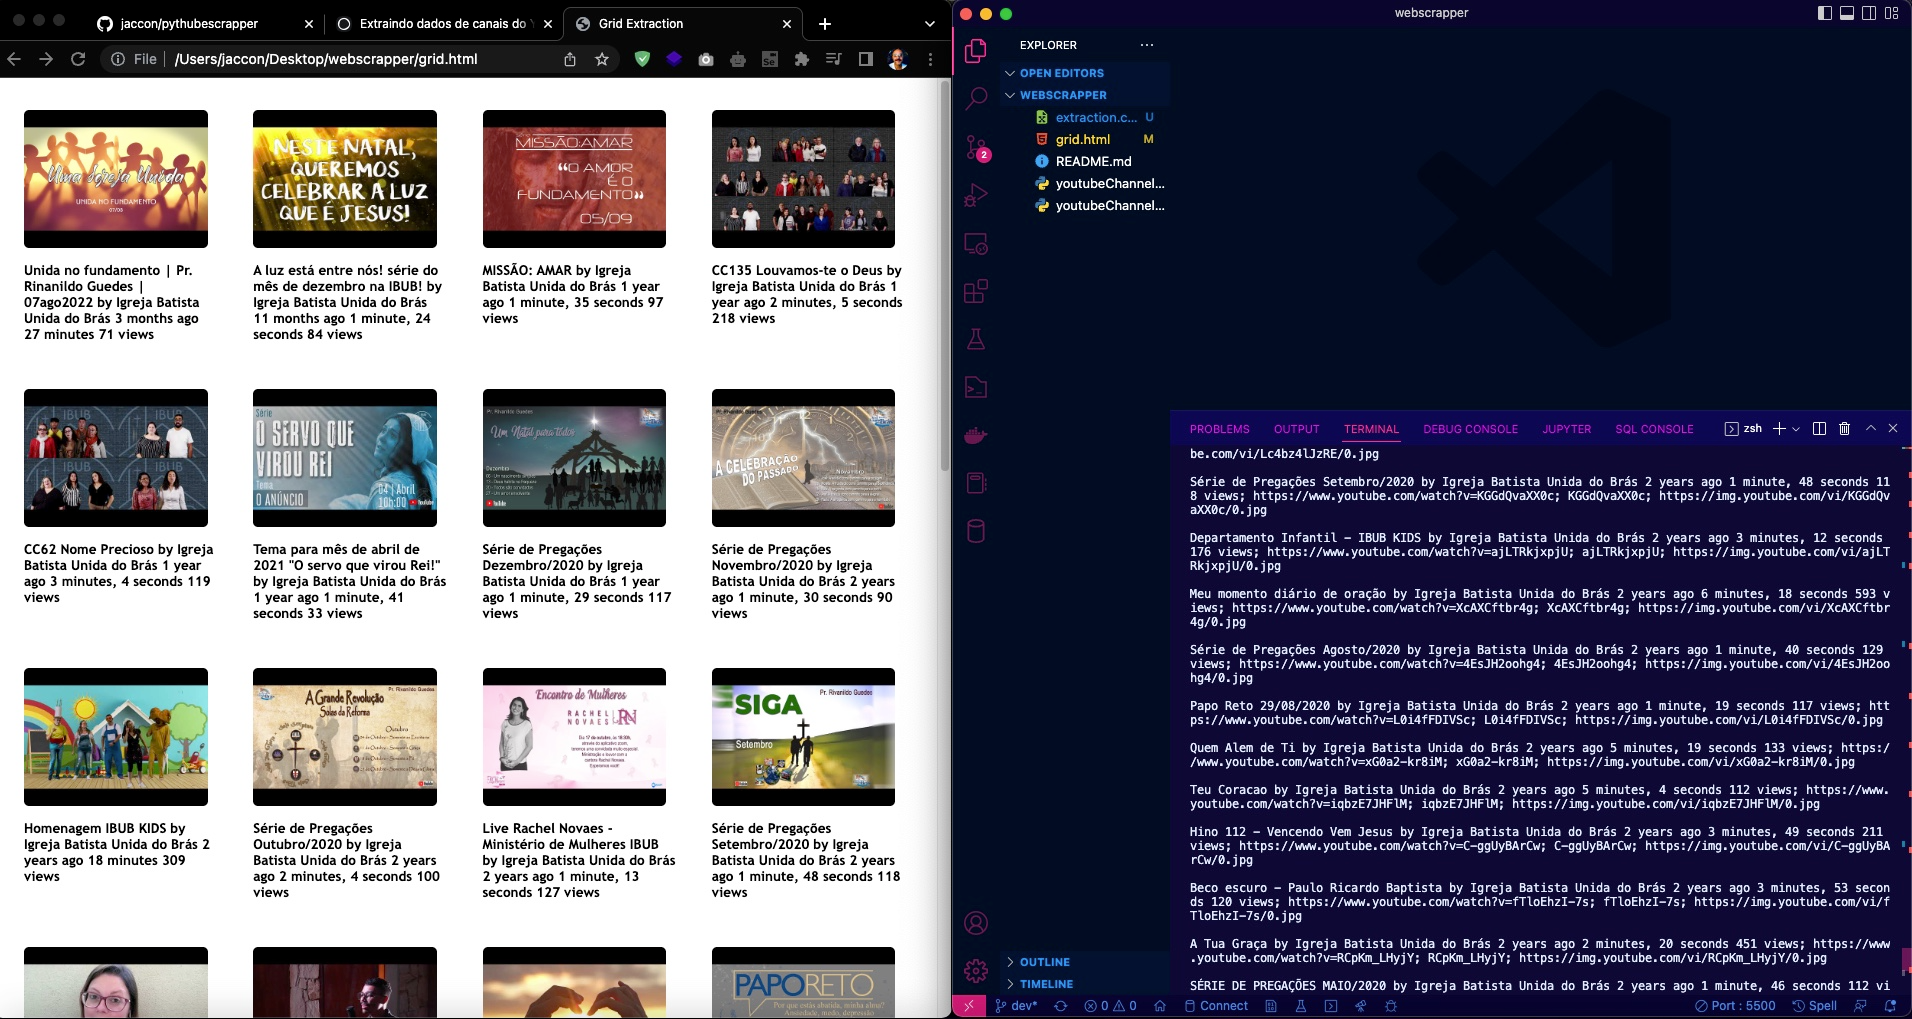
Task: Click the notifications bell in status bar
Action: click(x=1890, y=1006)
